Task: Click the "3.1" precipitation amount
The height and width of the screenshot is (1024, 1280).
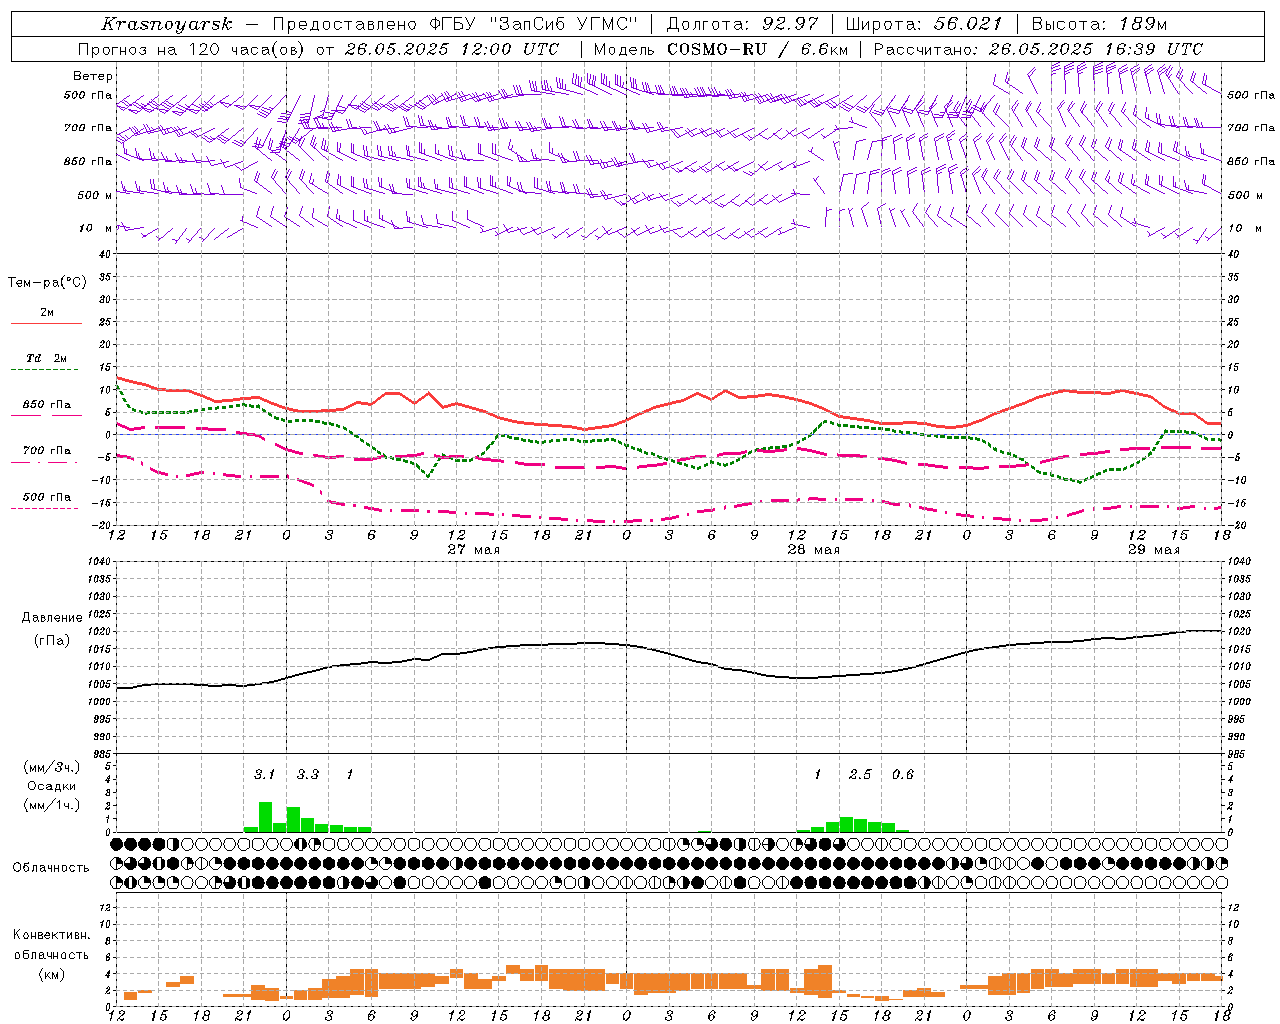Action: 264,774
